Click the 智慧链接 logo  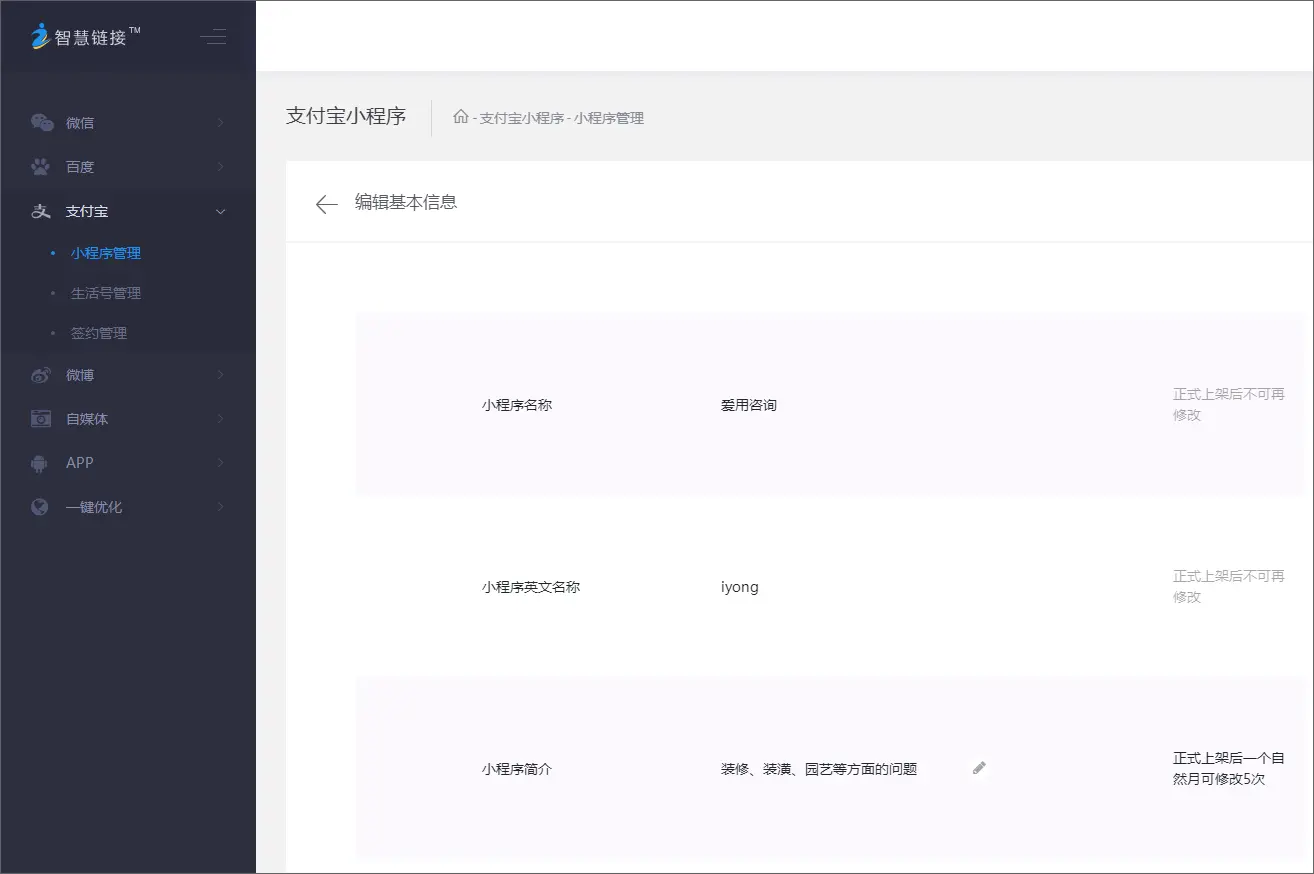tap(85, 37)
